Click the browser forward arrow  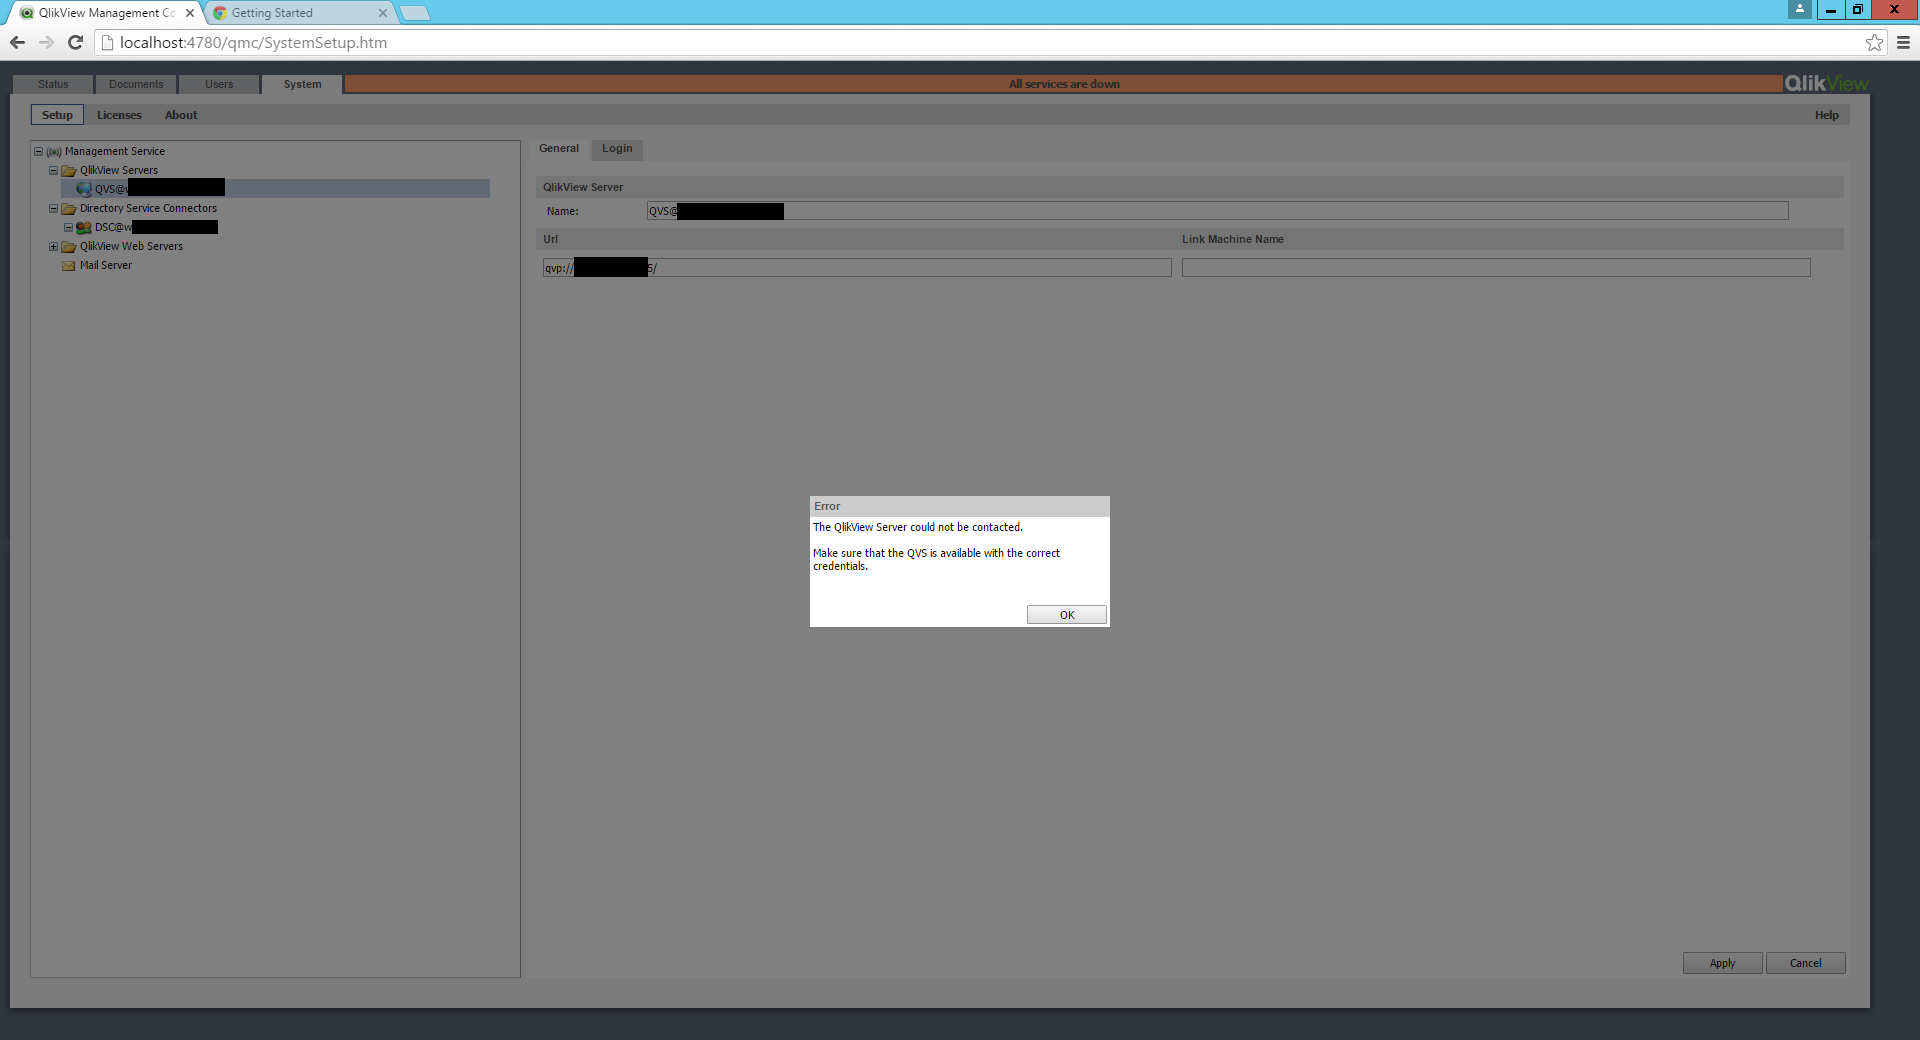pyautogui.click(x=46, y=42)
